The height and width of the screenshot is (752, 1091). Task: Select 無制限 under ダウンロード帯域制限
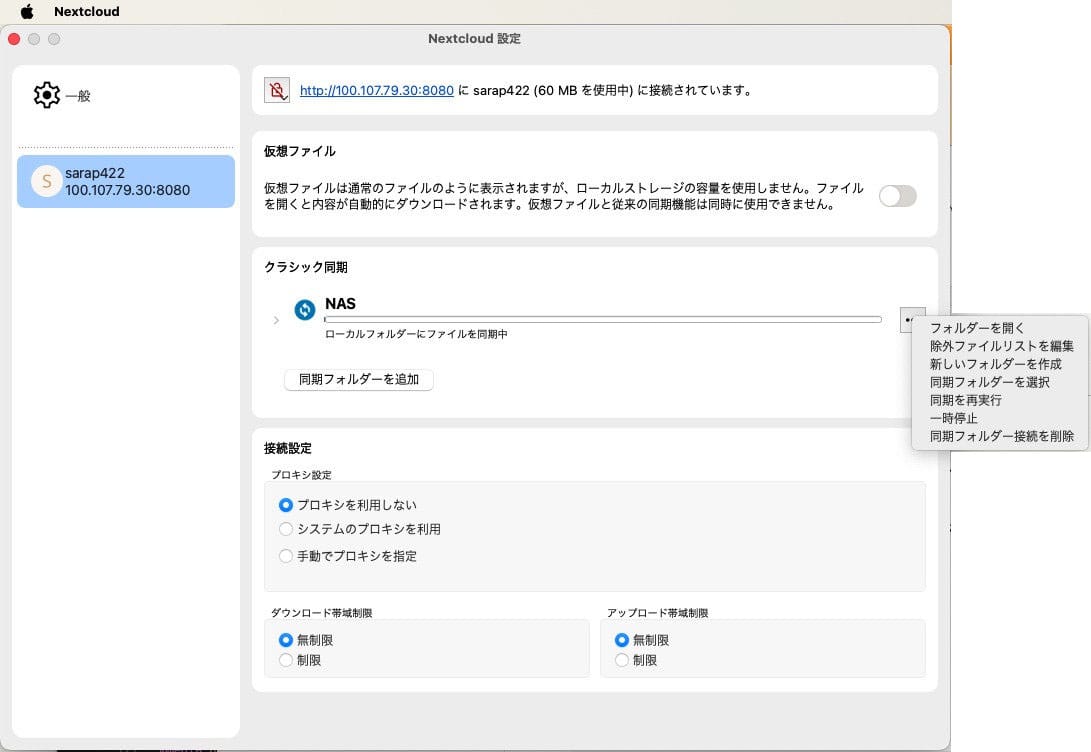pyautogui.click(x=285, y=640)
